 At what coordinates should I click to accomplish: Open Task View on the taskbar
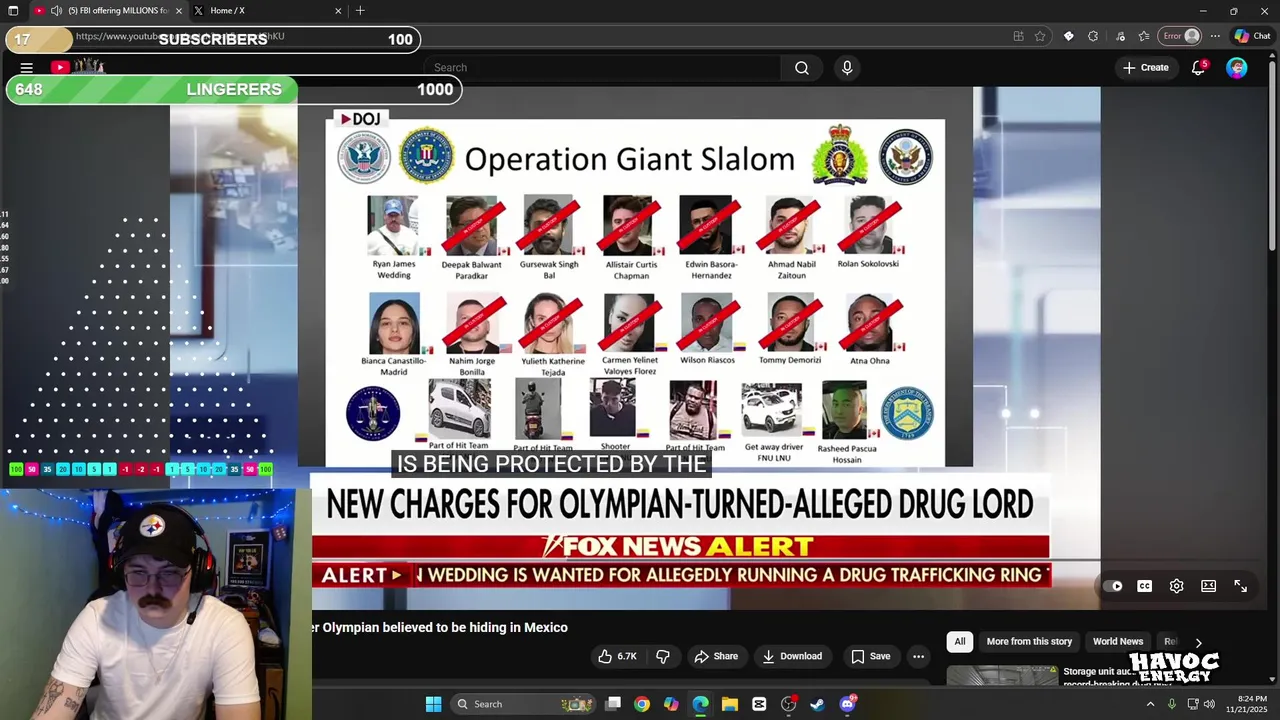point(613,704)
